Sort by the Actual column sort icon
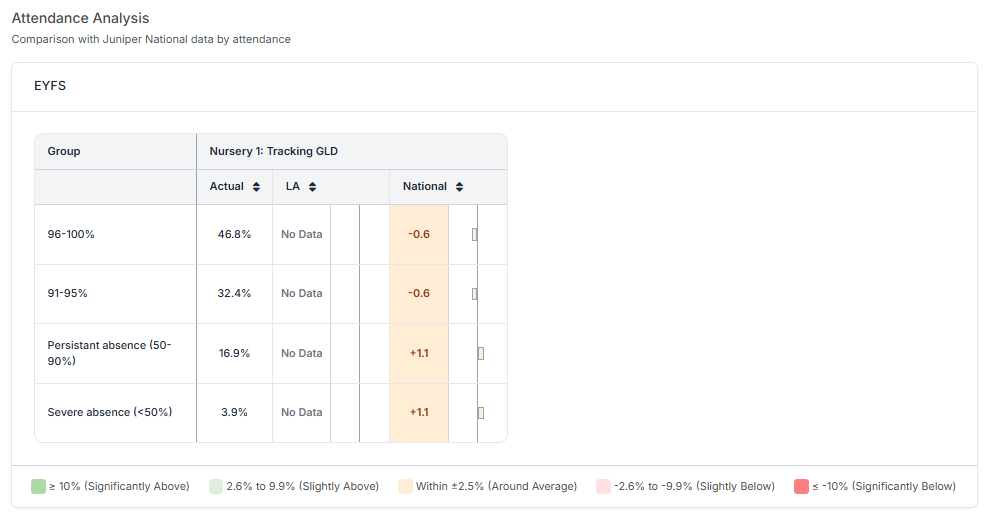989x518 pixels. [256, 187]
